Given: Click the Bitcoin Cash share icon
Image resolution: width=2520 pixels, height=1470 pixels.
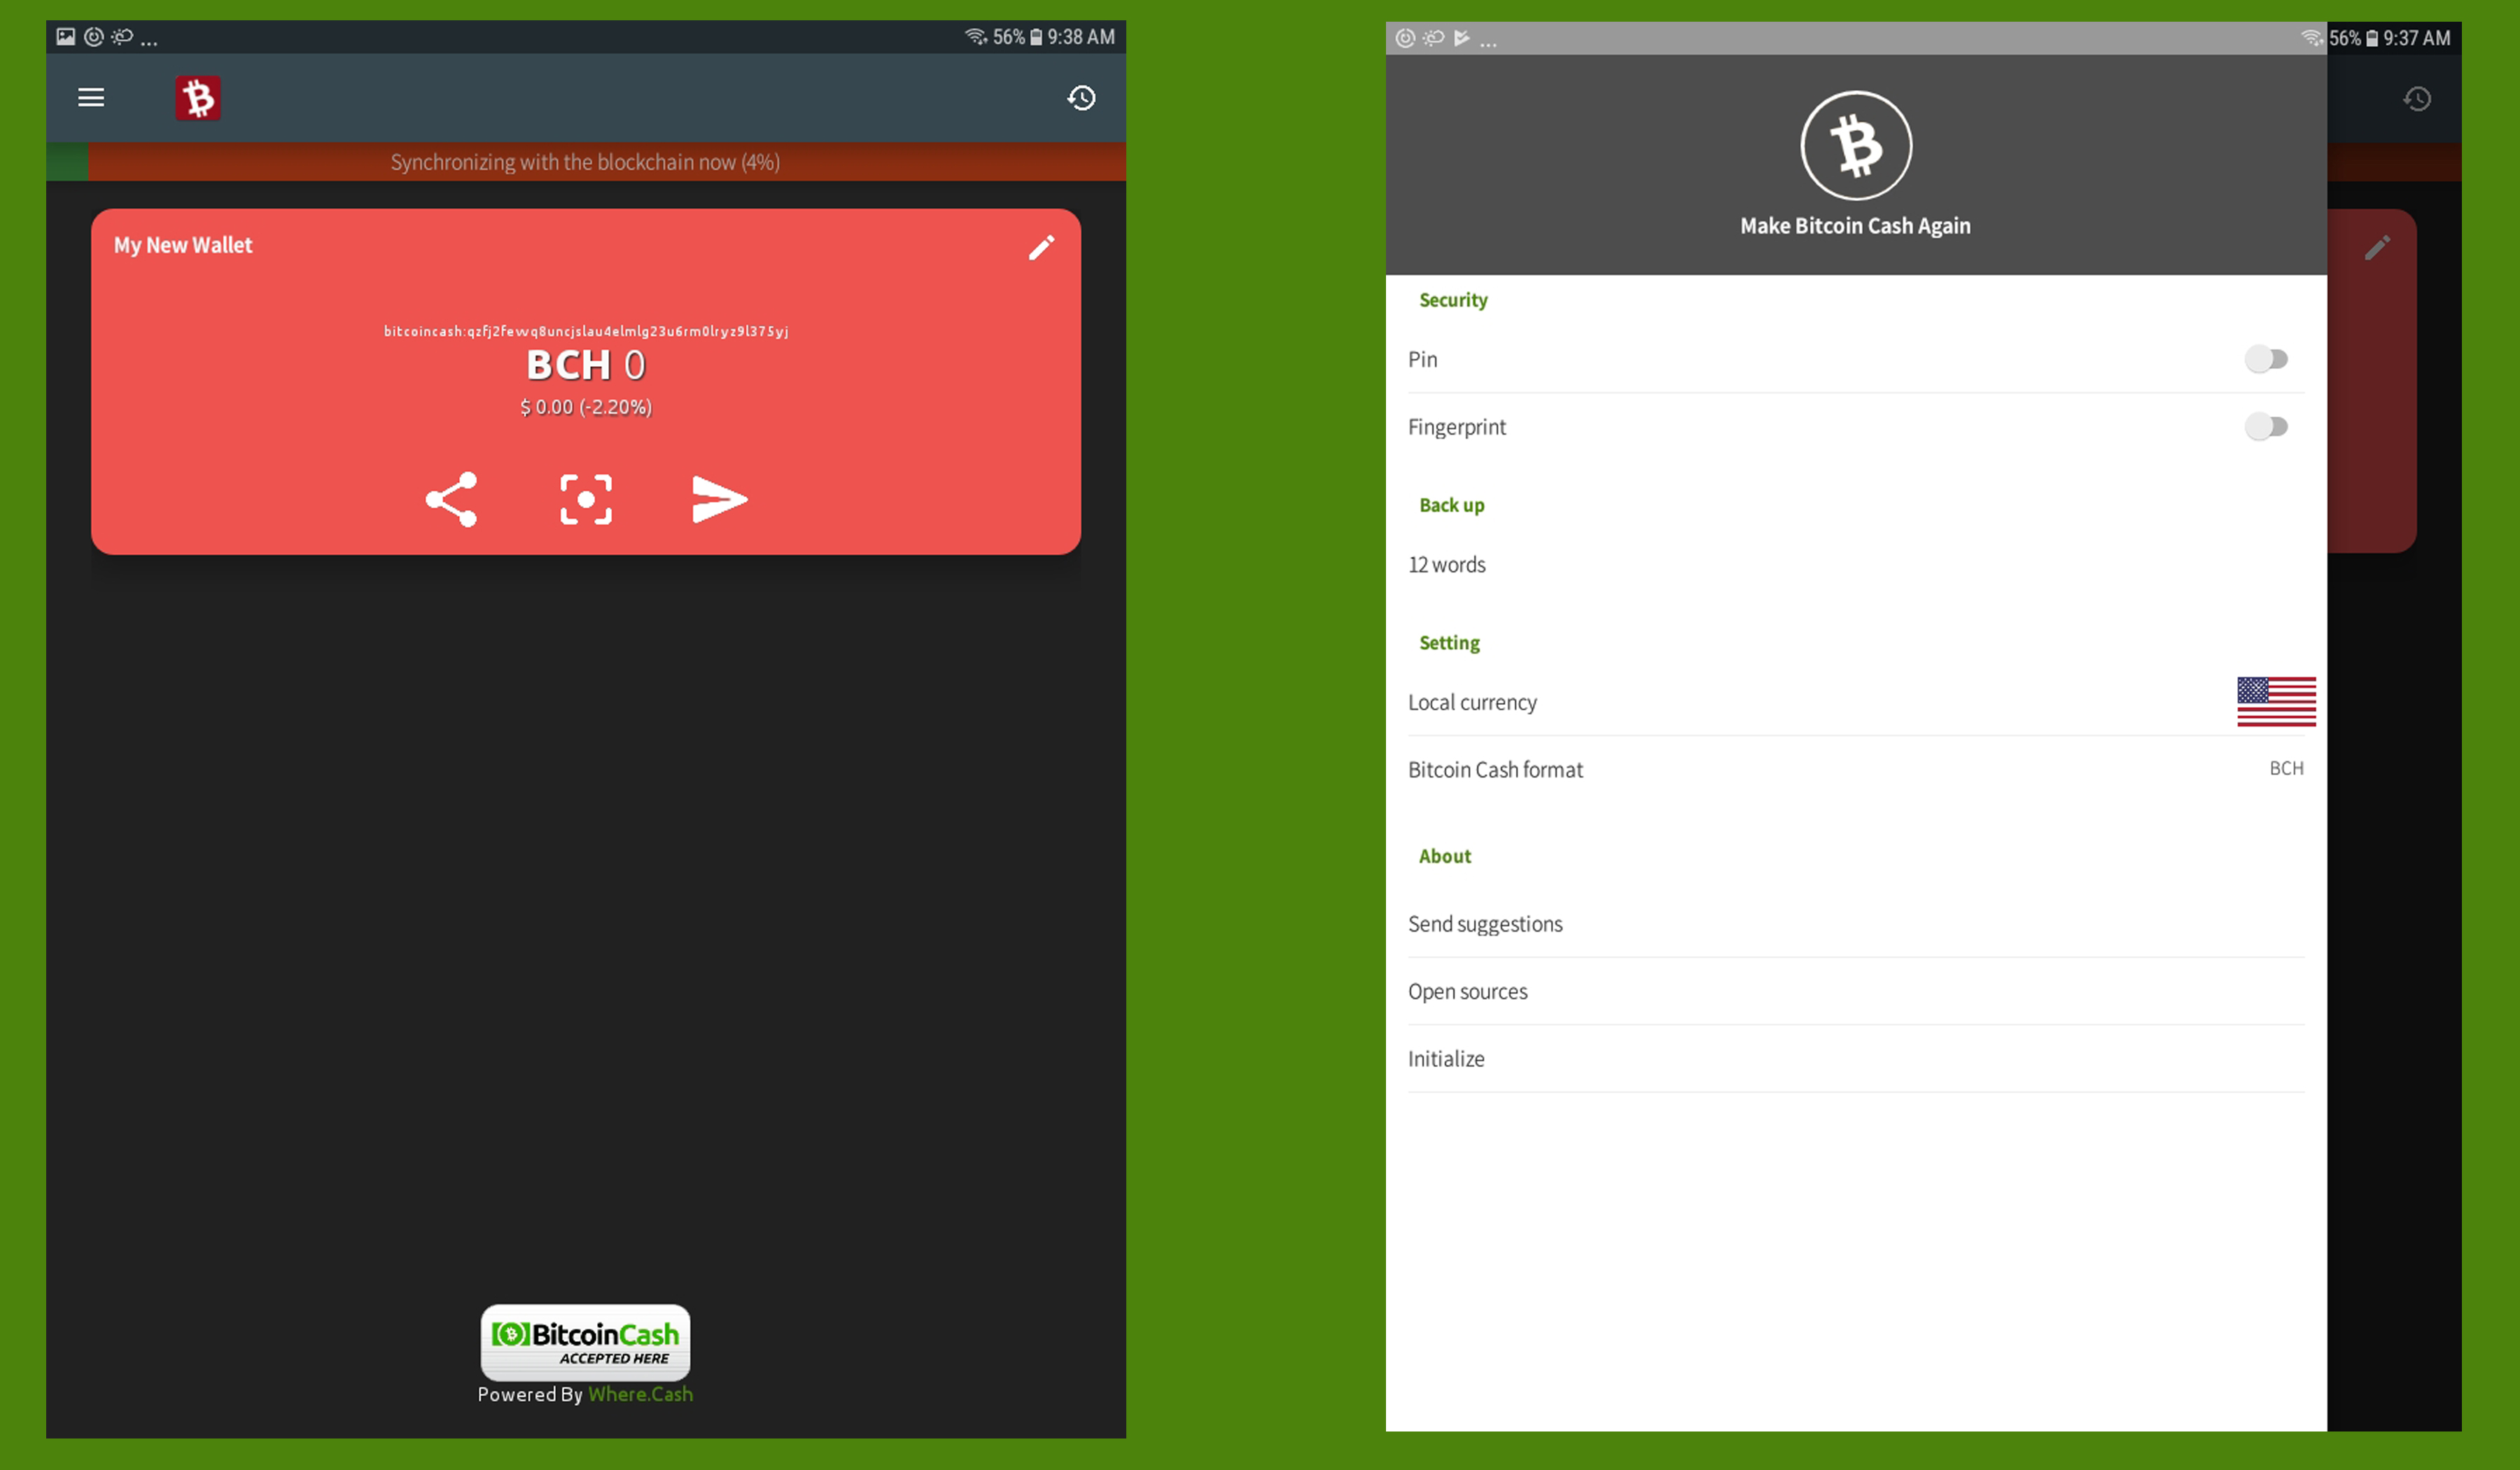Looking at the screenshot, I should (x=451, y=497).
